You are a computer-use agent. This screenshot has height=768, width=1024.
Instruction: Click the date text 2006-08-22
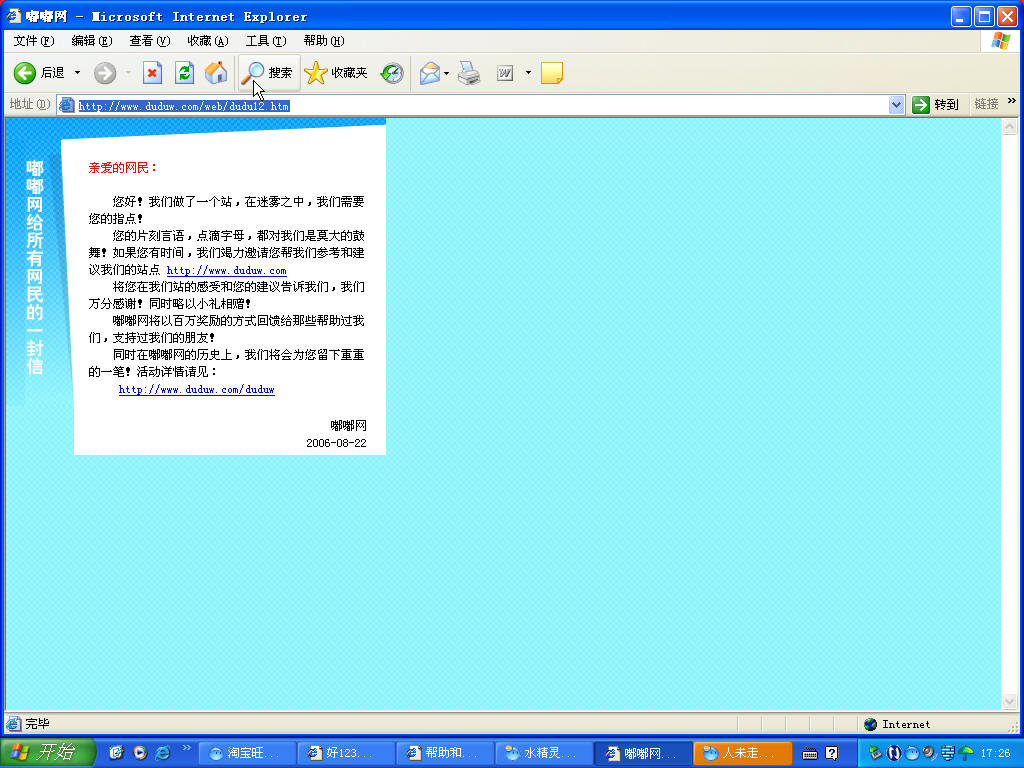(336, 443)
